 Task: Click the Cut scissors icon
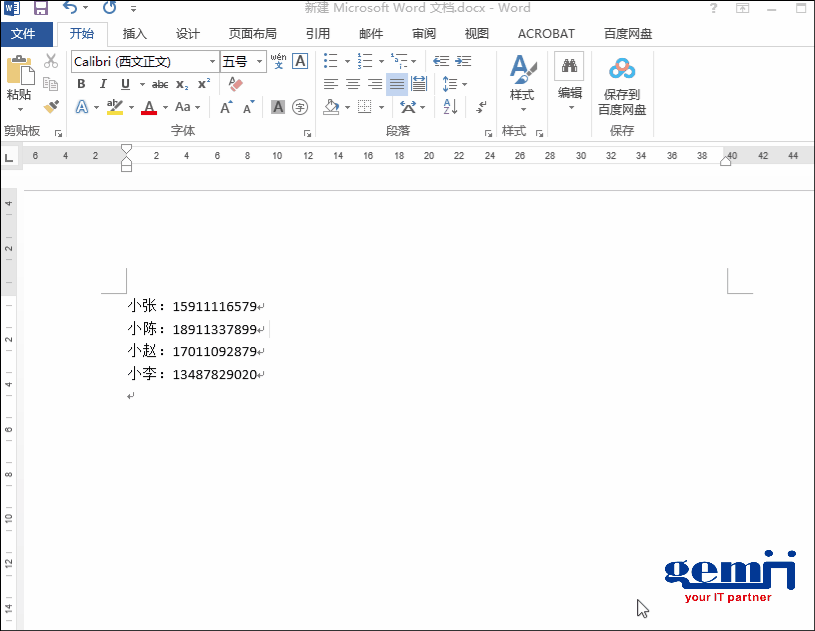point(51,62)
